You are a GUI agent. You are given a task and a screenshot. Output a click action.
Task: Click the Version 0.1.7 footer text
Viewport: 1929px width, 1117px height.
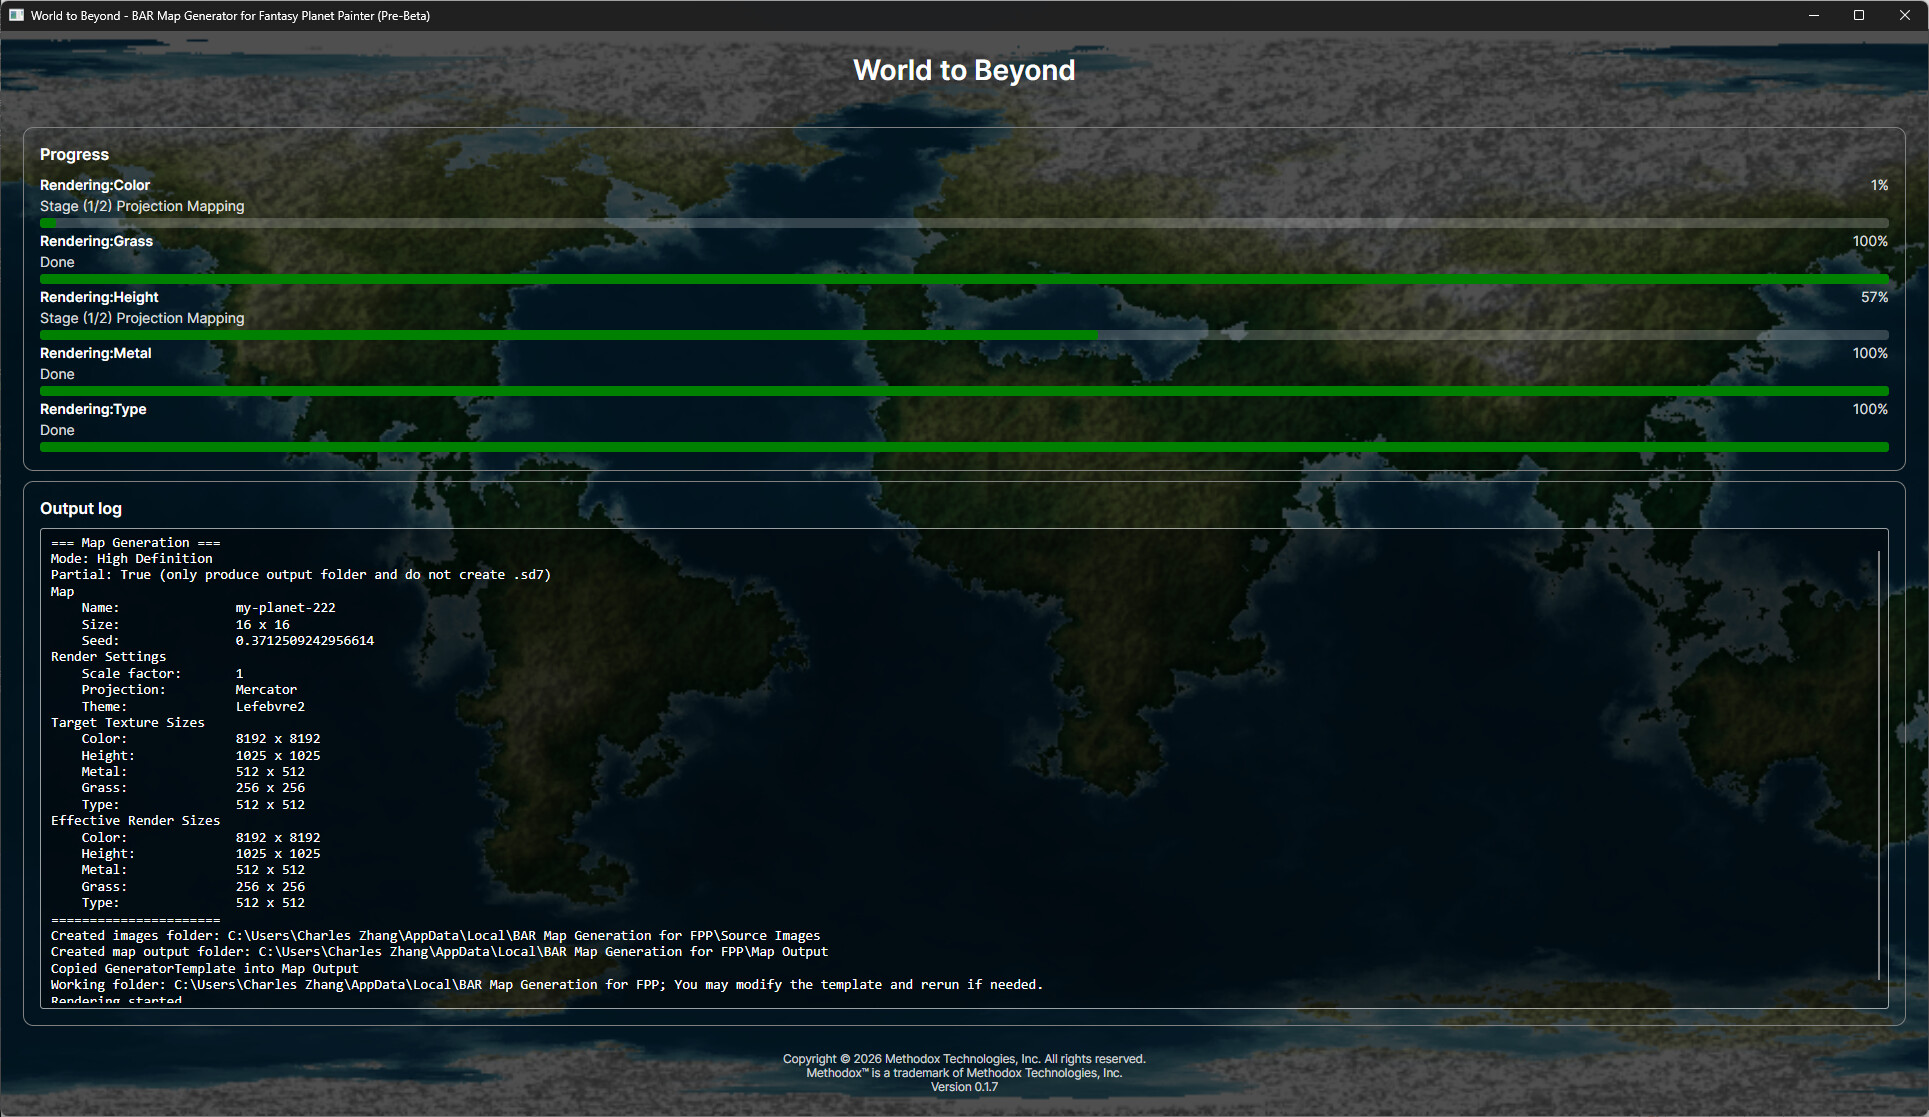[x=964, y=1086]
